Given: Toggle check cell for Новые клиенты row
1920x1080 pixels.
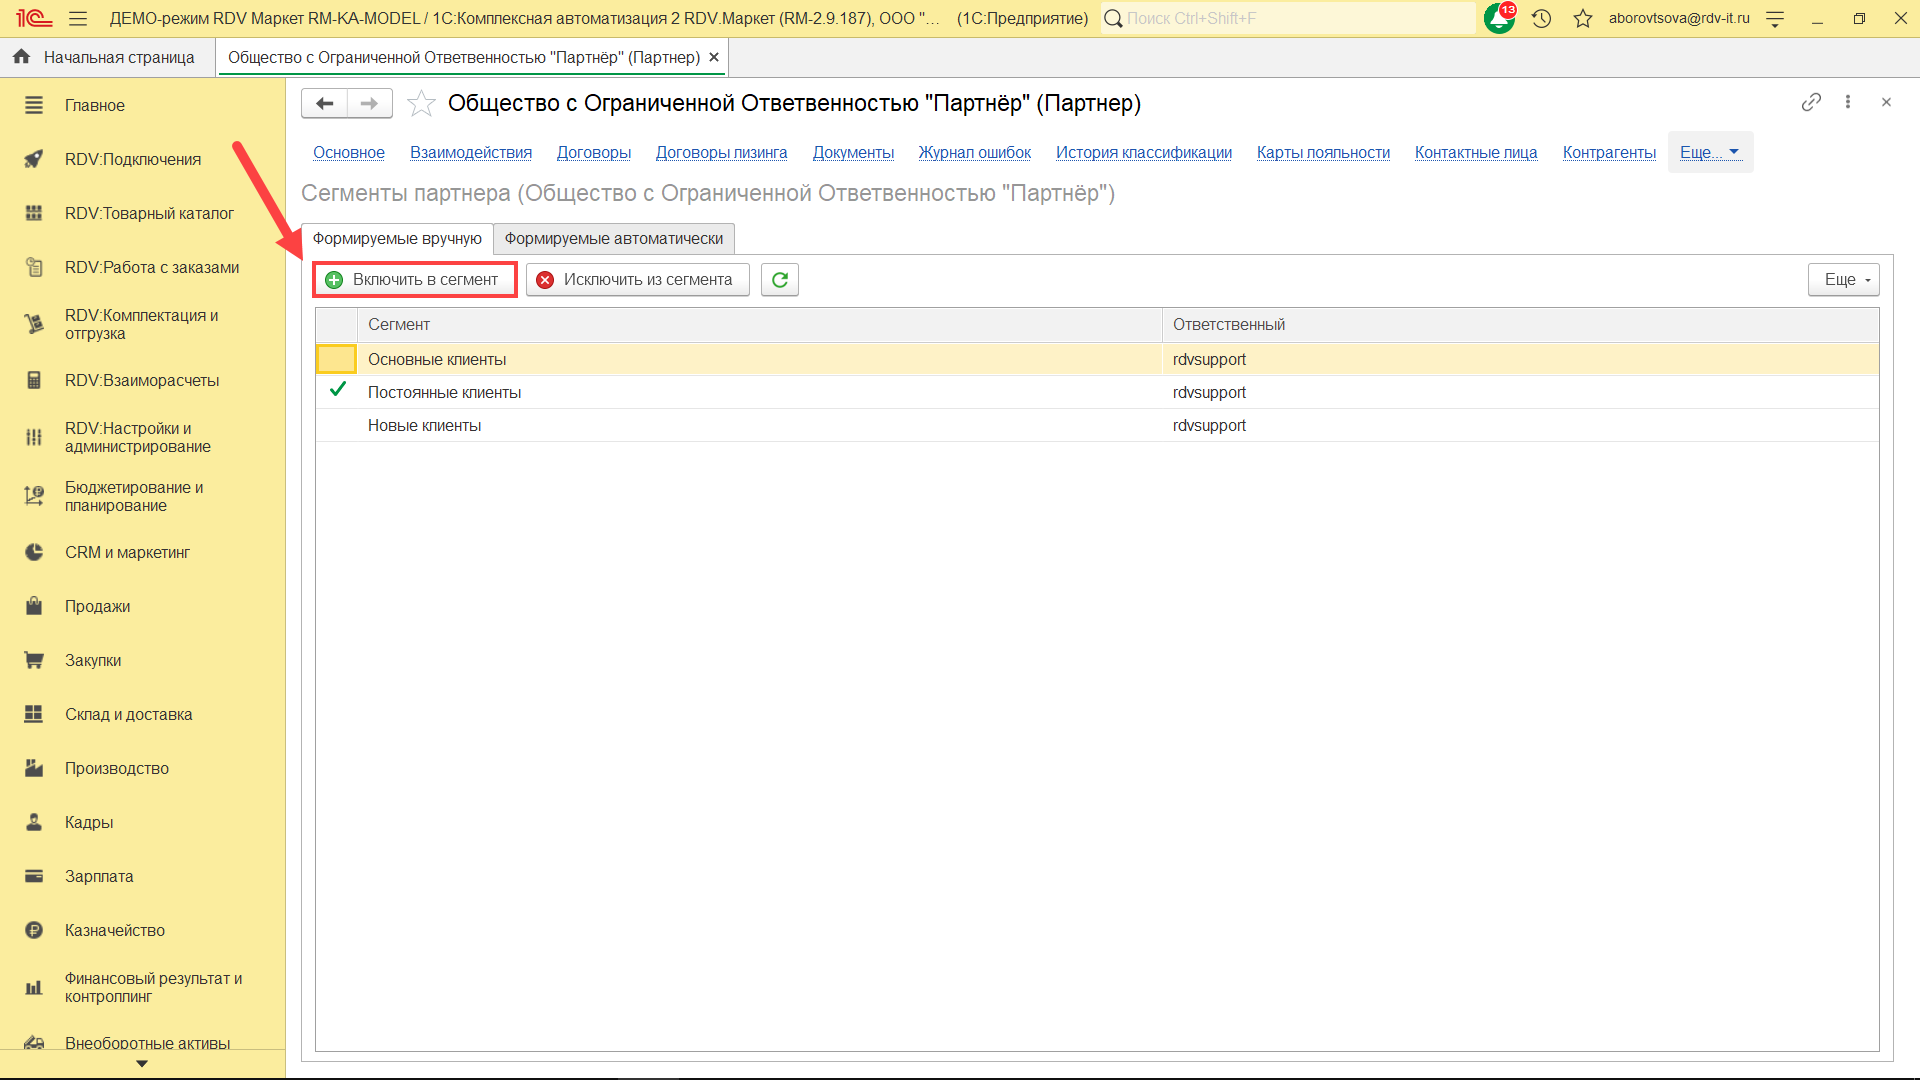Looking at the screenshot, I should [x=337, y=425].
